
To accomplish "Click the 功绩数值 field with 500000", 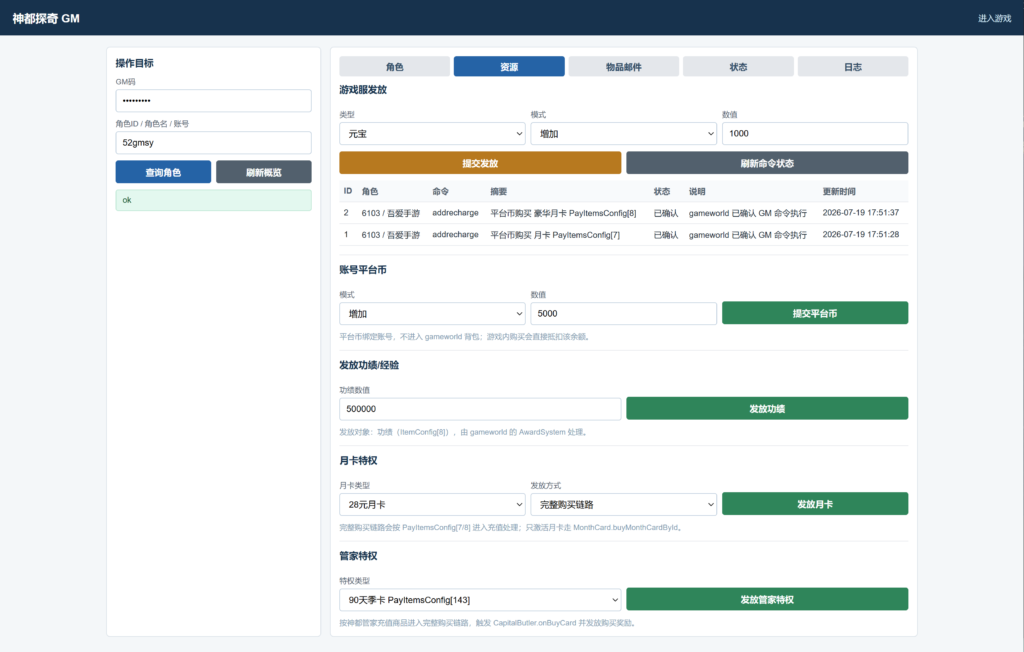I will [x=480, y=409].
